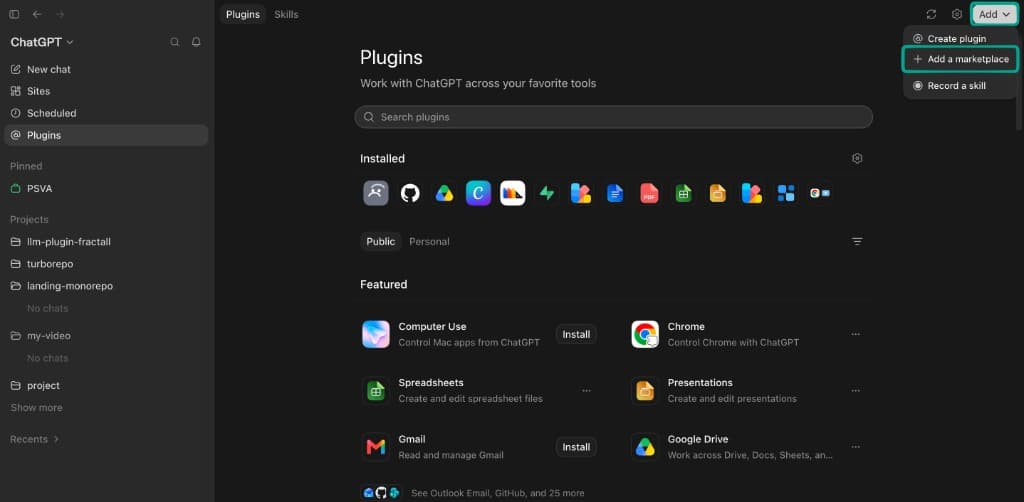Open the GitHub installed plugin icon
This screenshot has height=502, width=1024.
(410, 193)
